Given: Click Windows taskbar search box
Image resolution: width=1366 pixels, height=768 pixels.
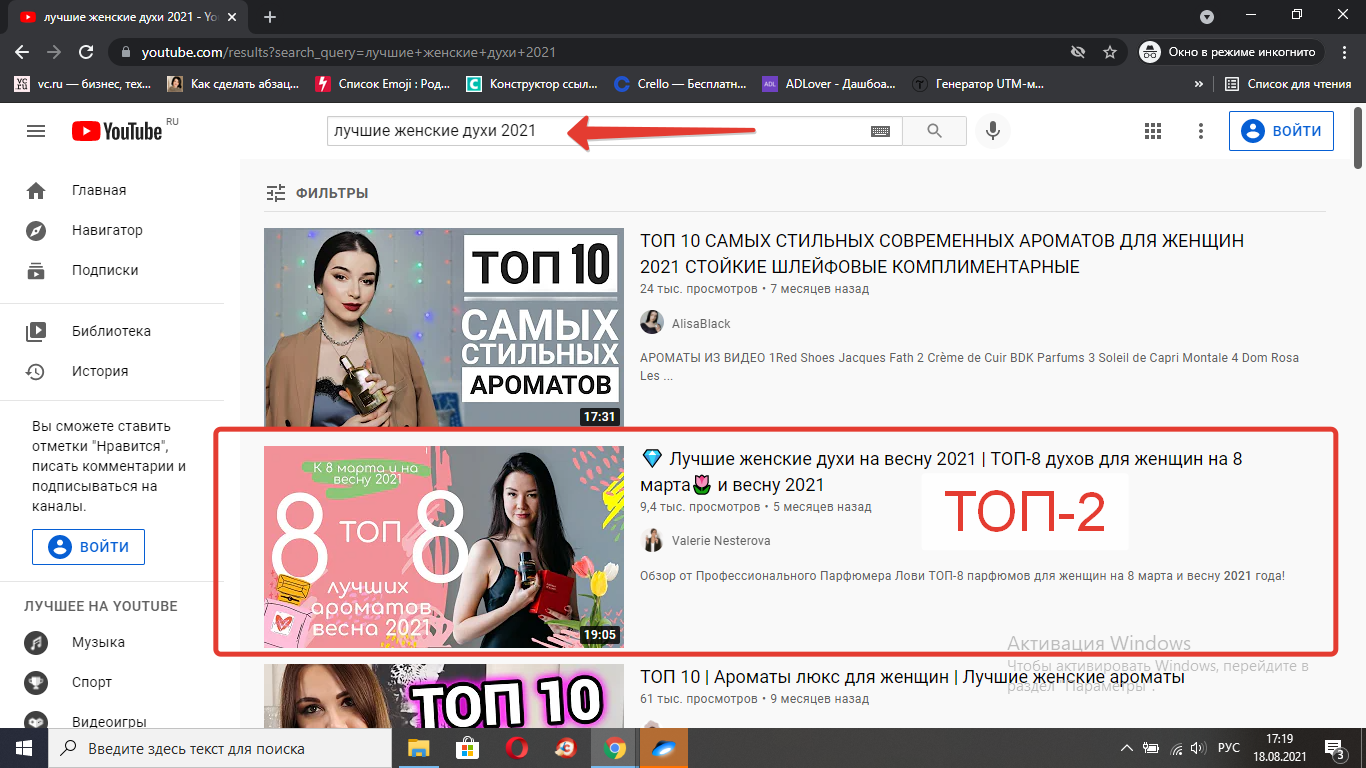Looking at the screenshot, I should (218, 748).
